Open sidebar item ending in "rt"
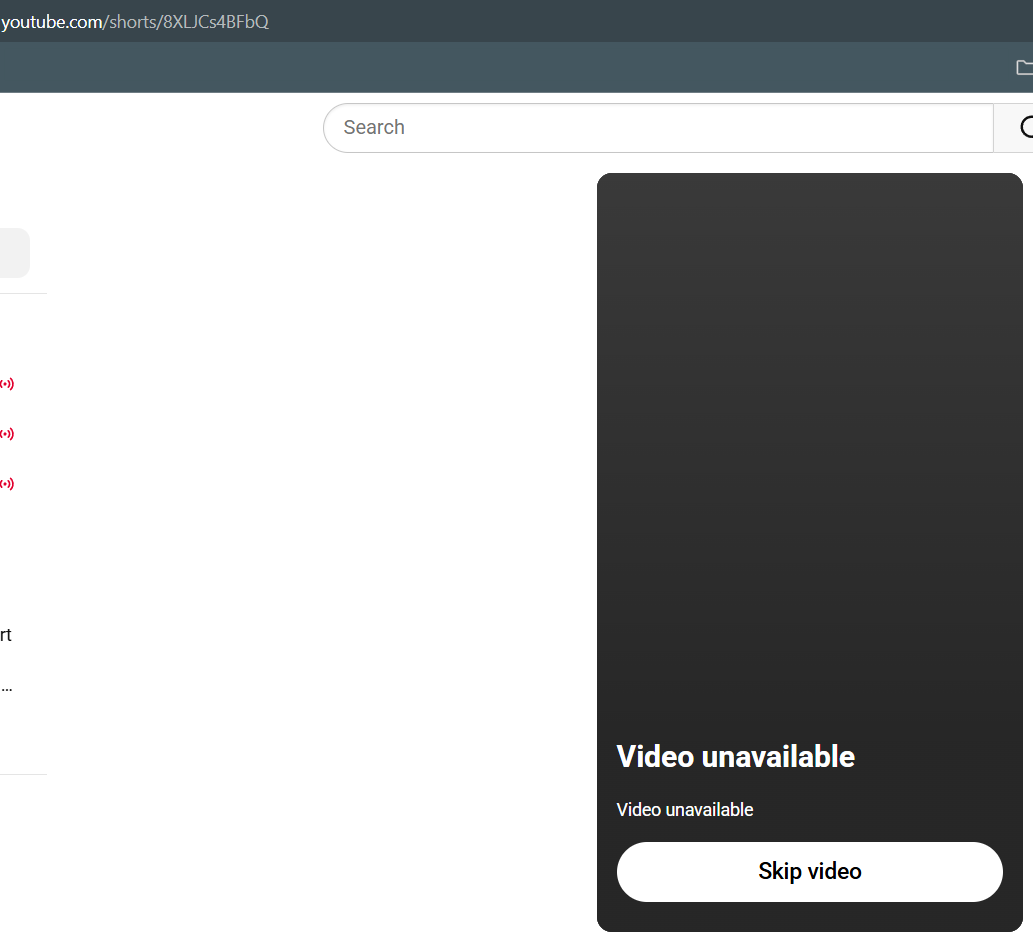 click(6, 635)
